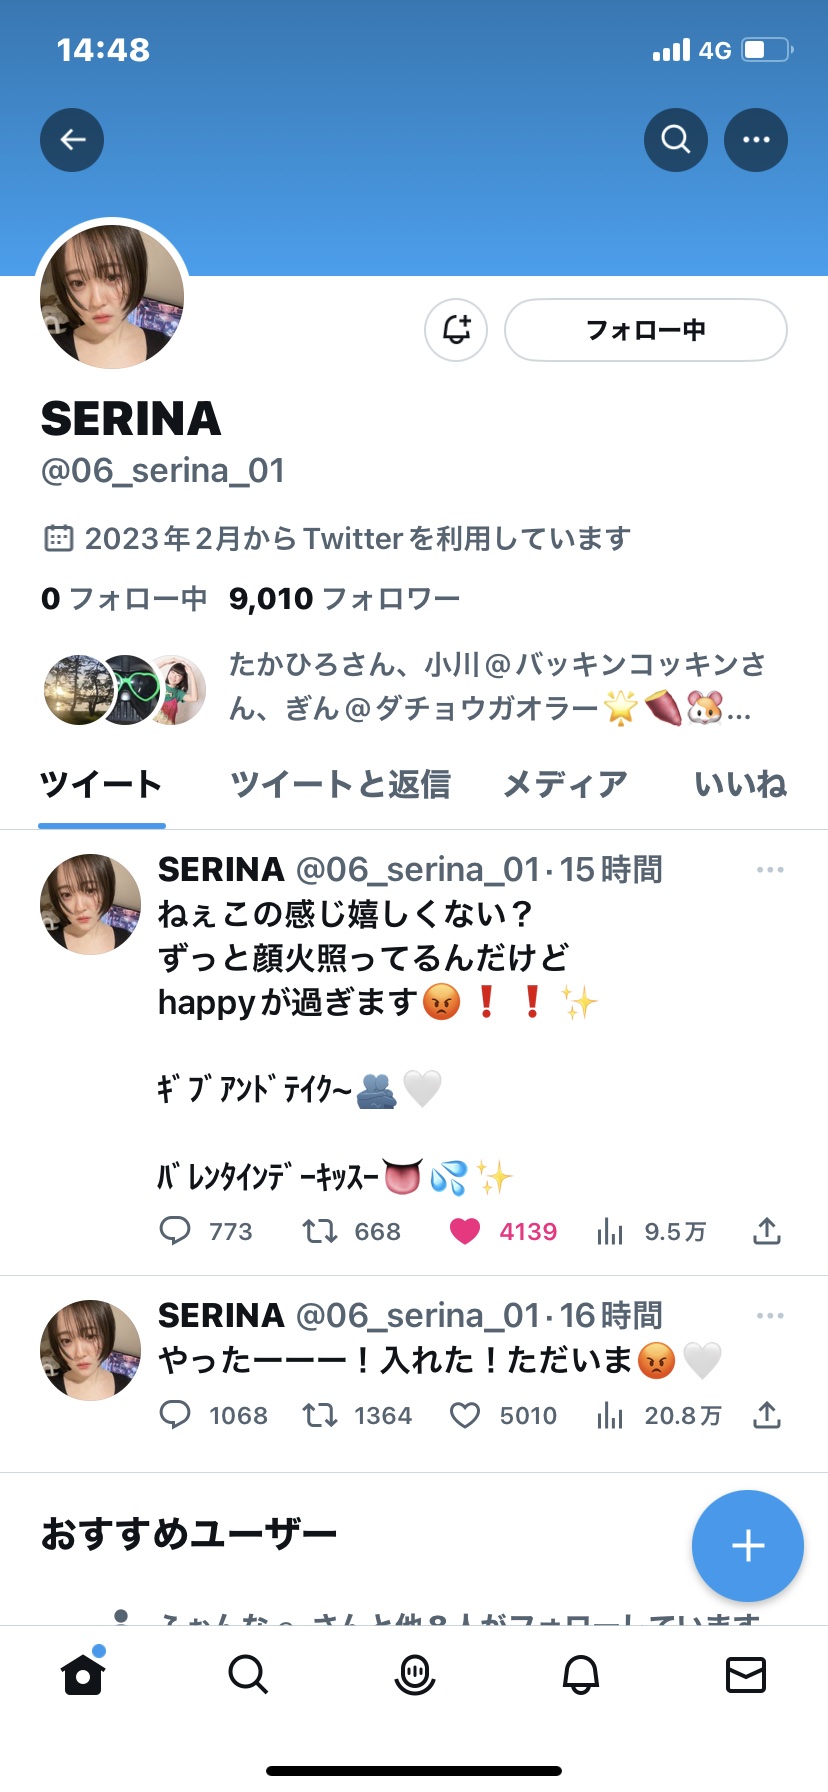
Task: Toggle notification bell for SERINA's tweets
Action: [456, 330]
